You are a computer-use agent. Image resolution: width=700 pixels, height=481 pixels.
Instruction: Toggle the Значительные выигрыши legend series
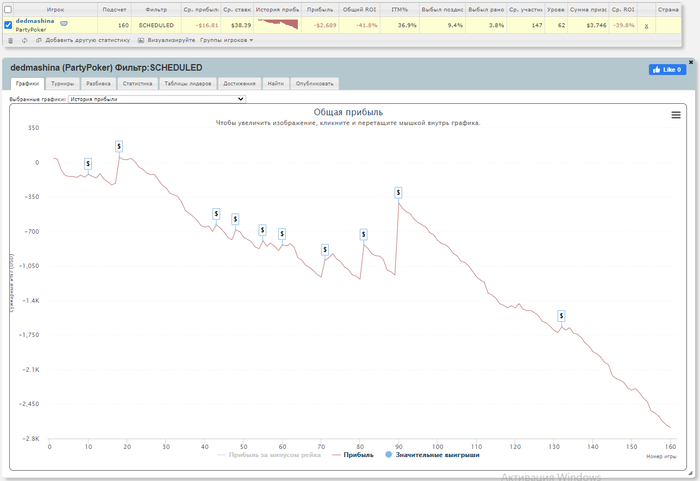[432, 455]
